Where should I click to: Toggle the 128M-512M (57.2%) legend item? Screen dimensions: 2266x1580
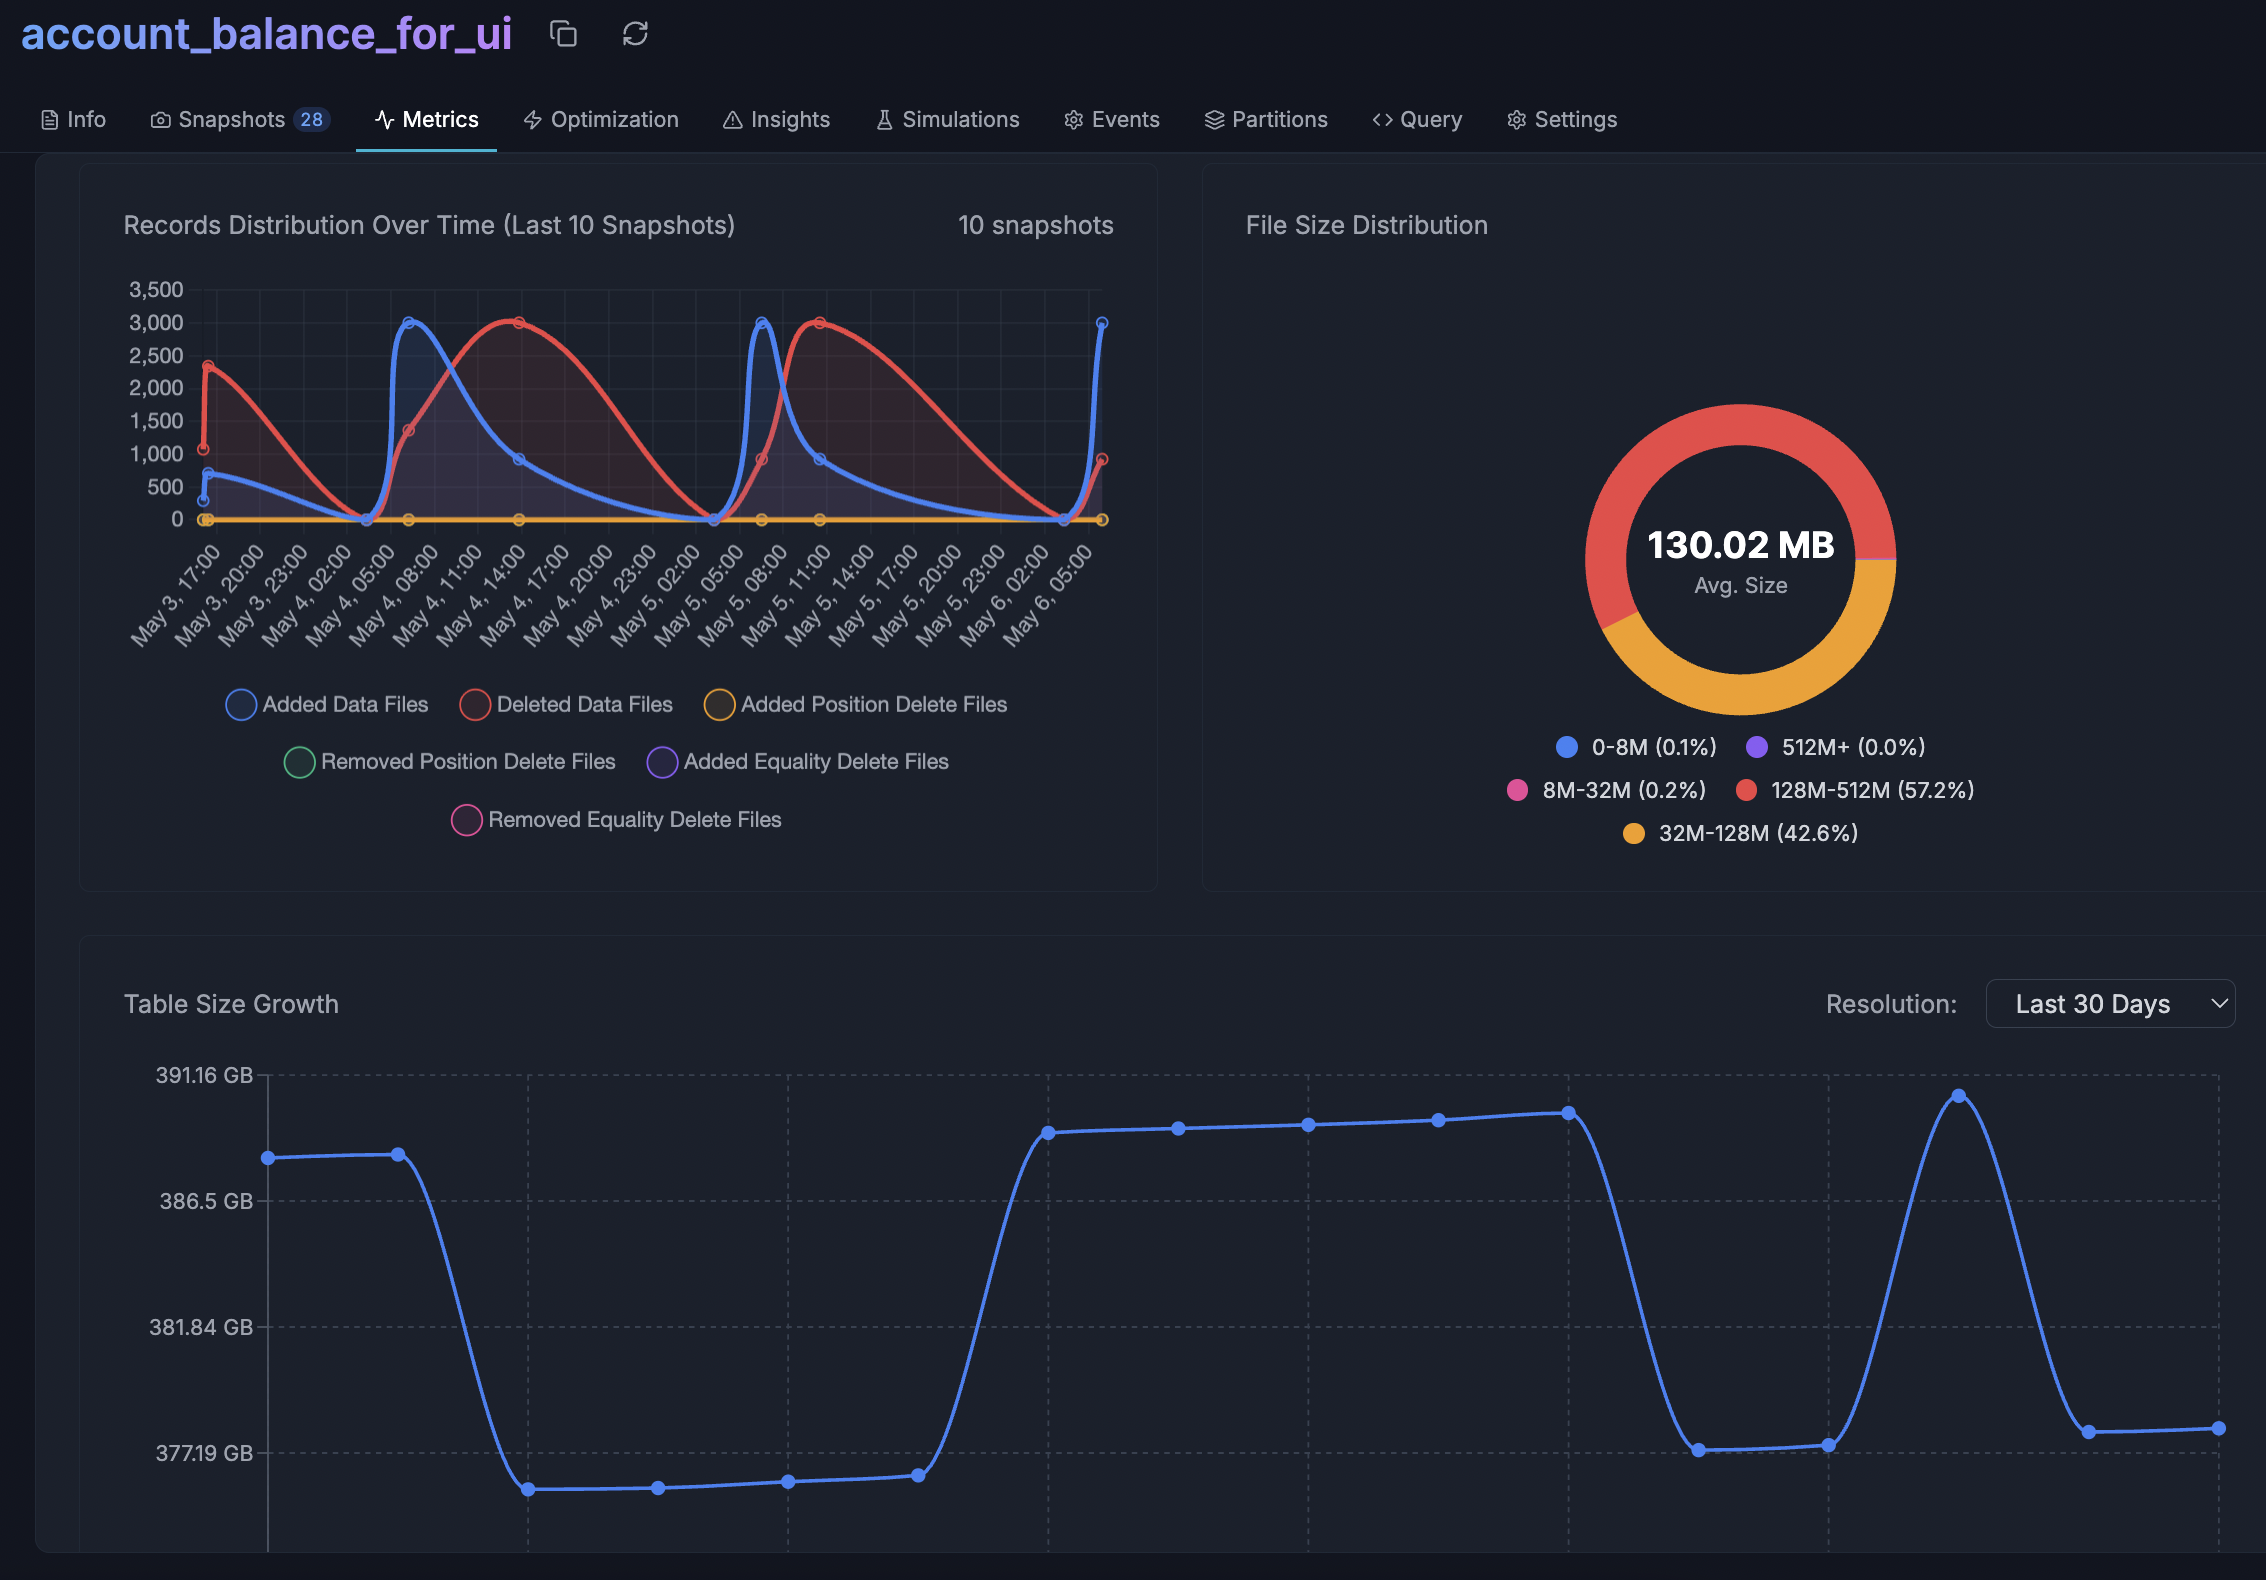pyautogui.click(x=1855, y=790)
